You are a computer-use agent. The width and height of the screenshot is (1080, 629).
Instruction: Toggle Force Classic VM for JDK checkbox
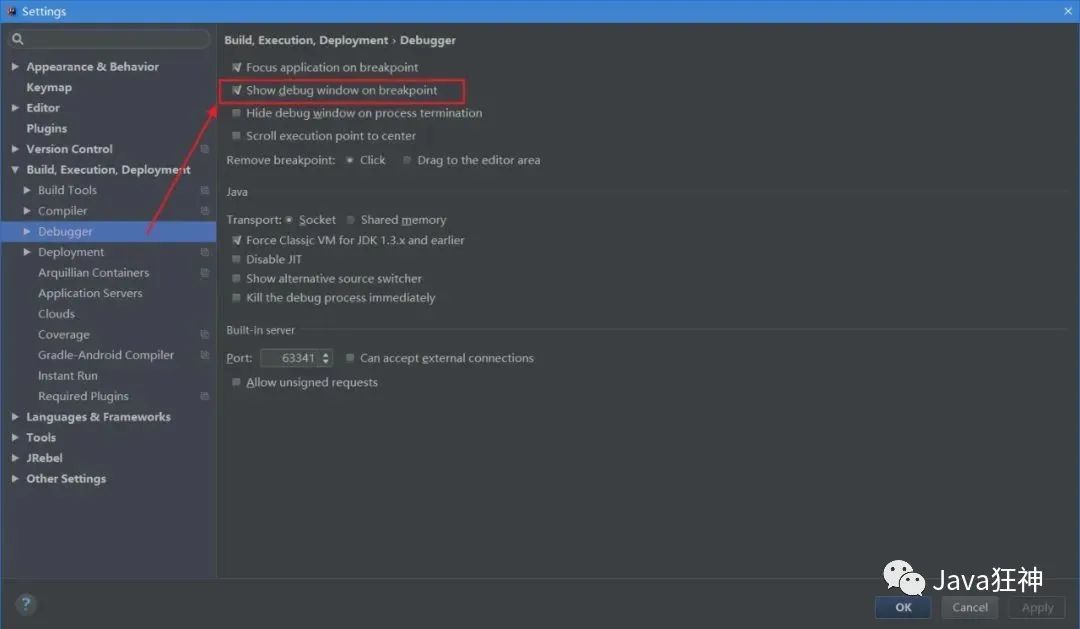tap(236, 240)
